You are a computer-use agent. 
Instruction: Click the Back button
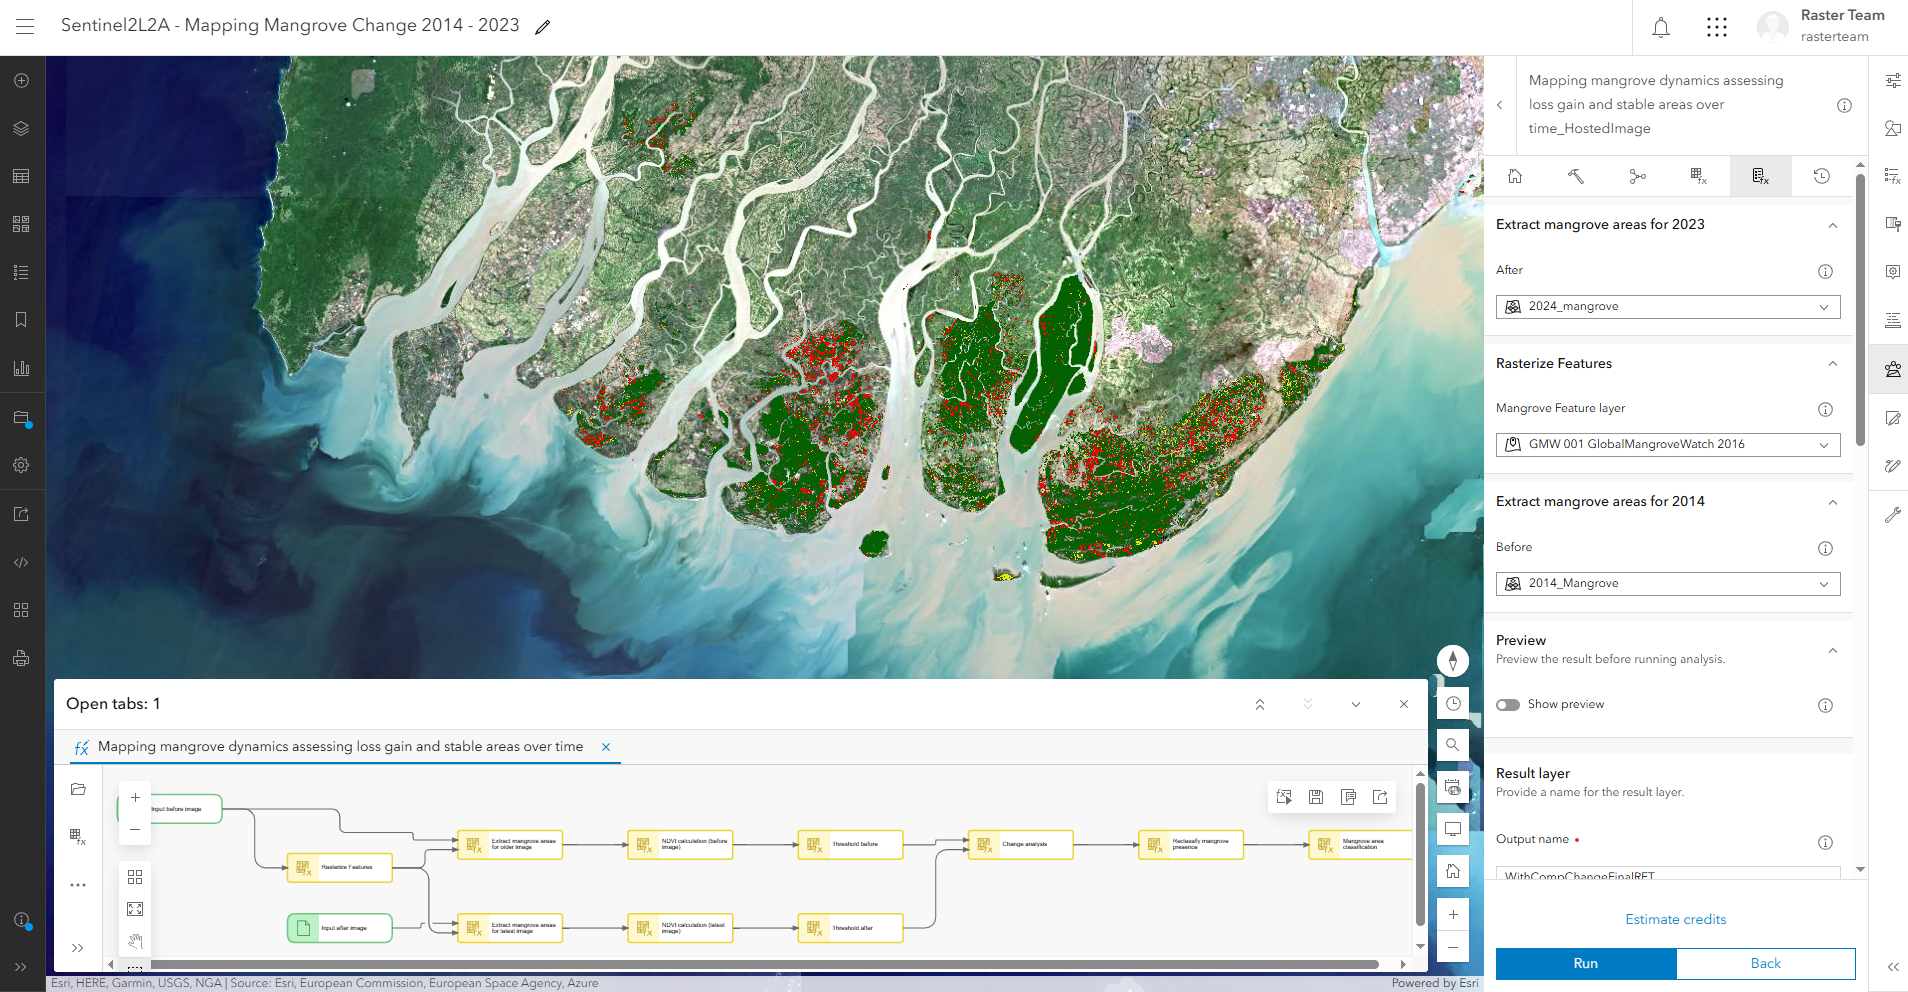pyautogui.click(x=1766, y=963)
